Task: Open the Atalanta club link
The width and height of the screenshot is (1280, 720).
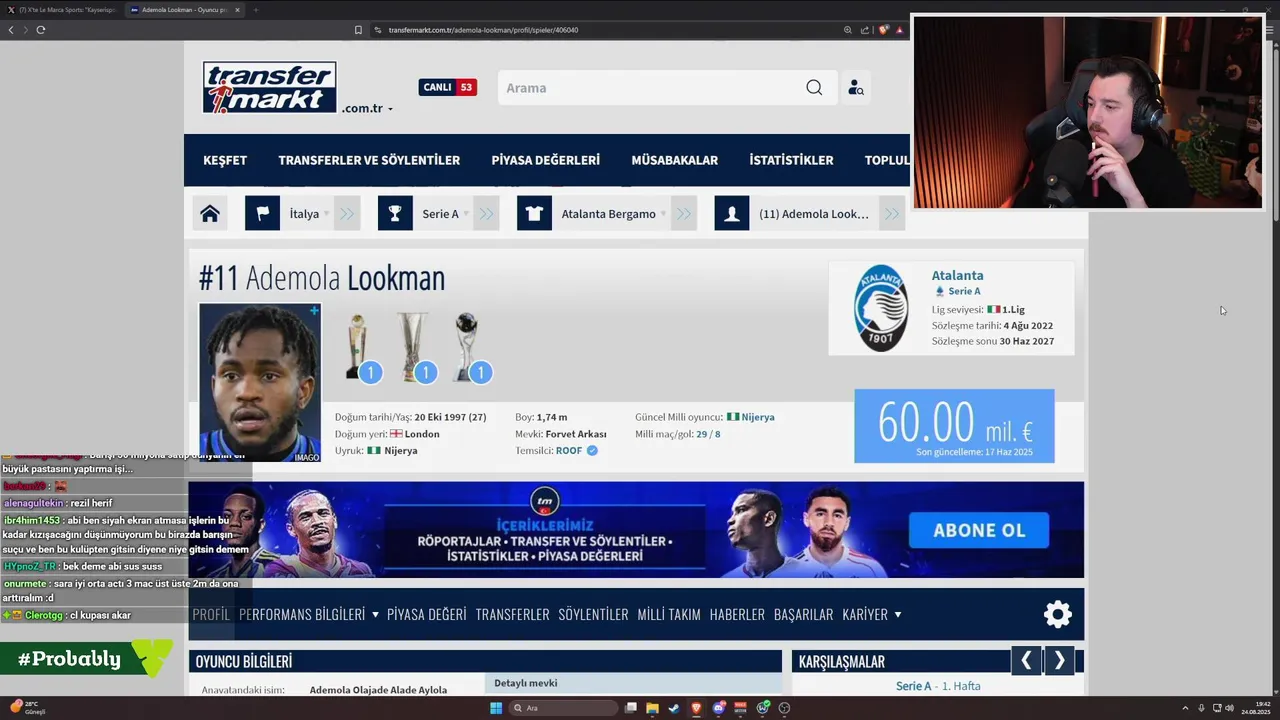Action: pyautogui.click(x=957, y=275)
